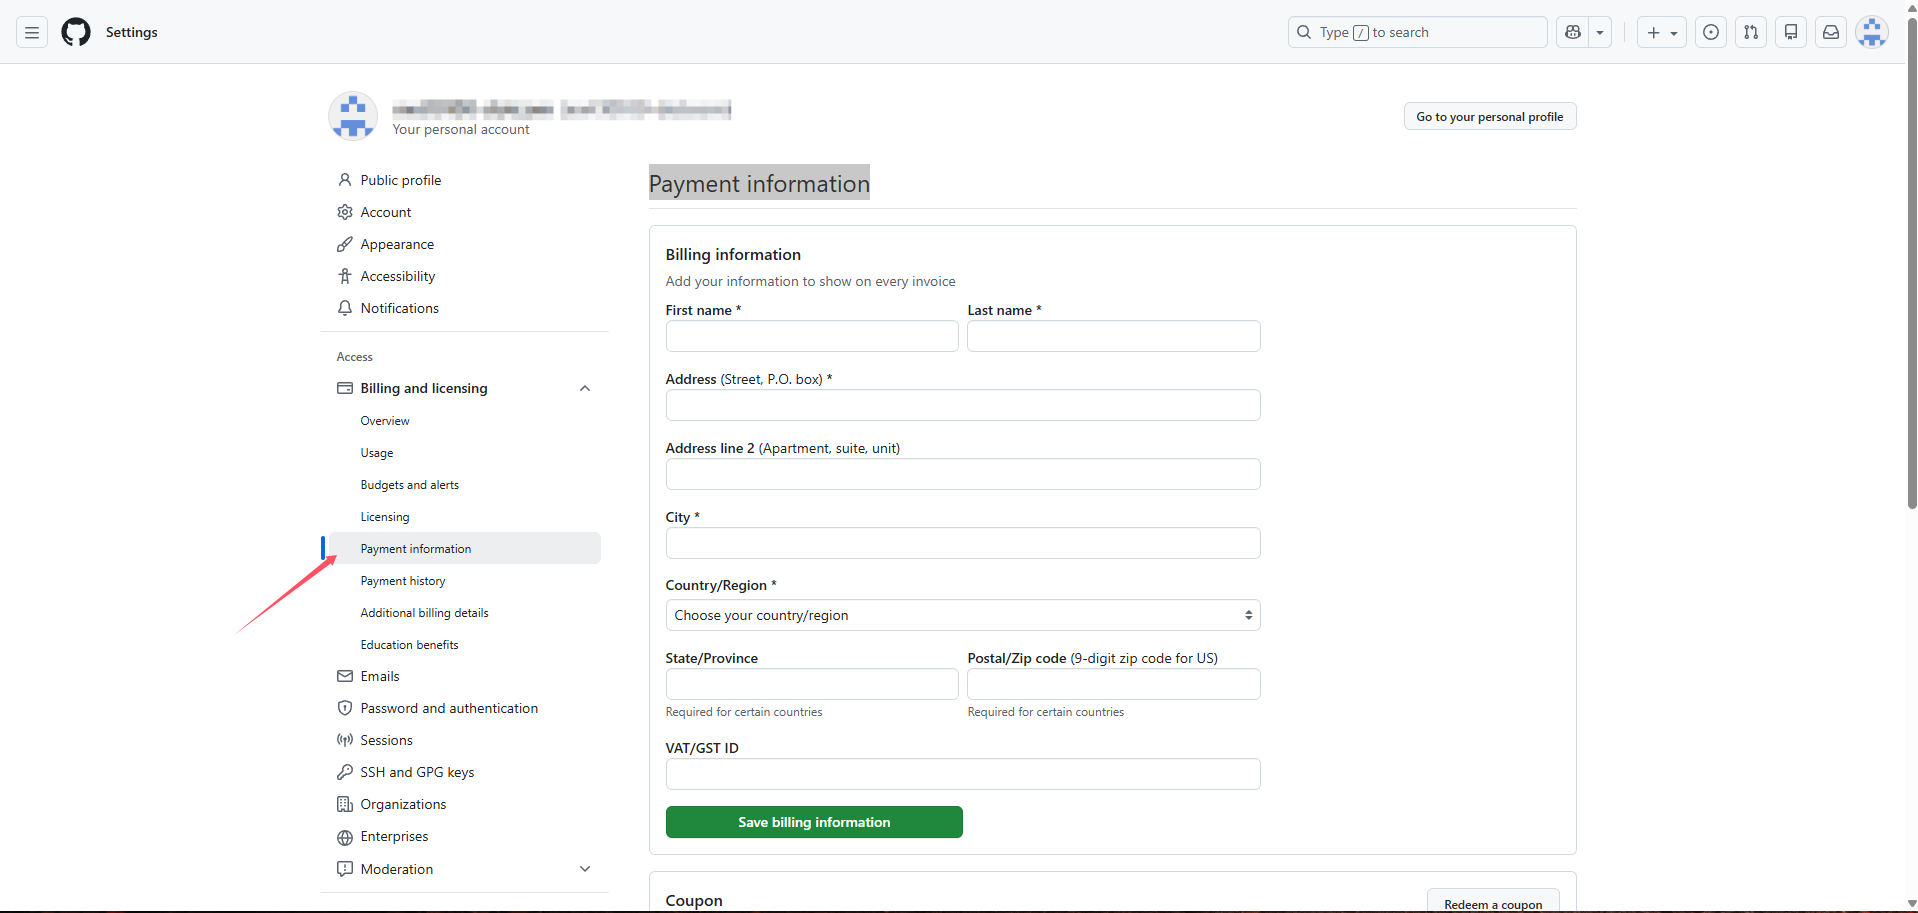
Task: Click the GitHub logo icon
Action: tap(76, 32)
